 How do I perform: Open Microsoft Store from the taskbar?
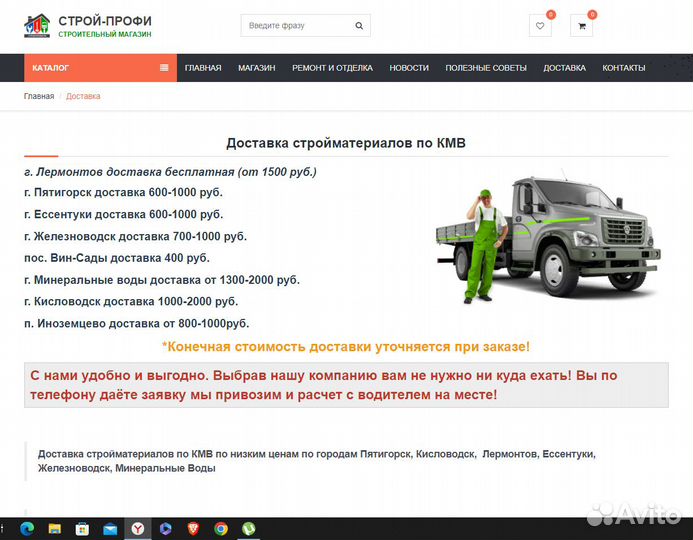click(x=83, y=529)
